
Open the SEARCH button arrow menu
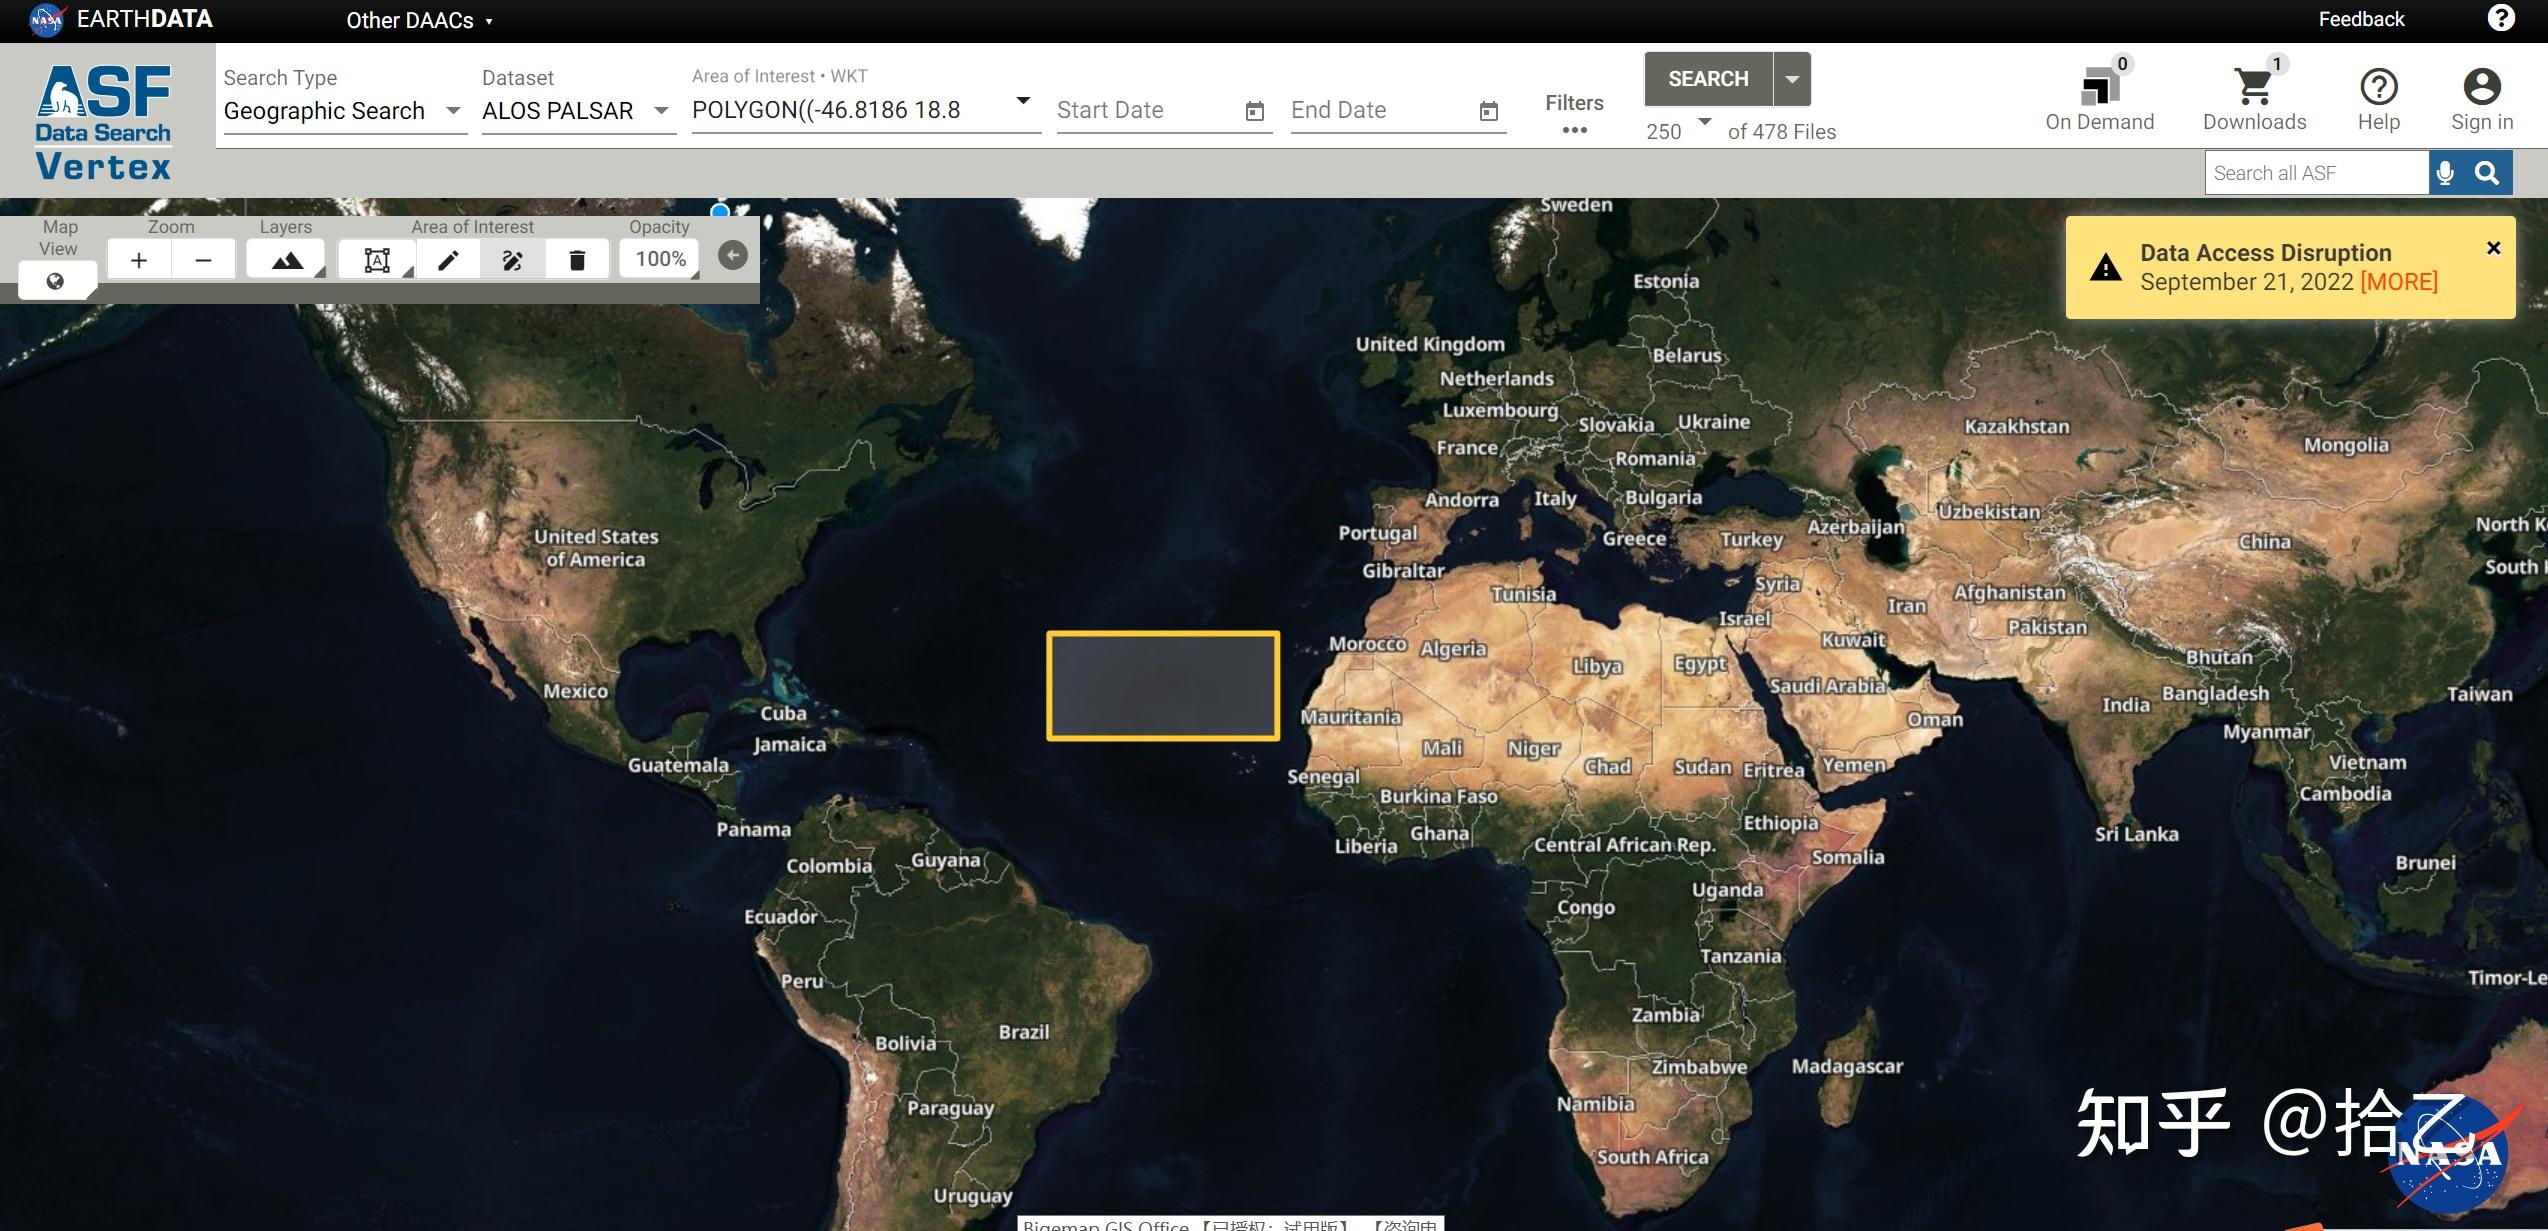coord(1792,79)
